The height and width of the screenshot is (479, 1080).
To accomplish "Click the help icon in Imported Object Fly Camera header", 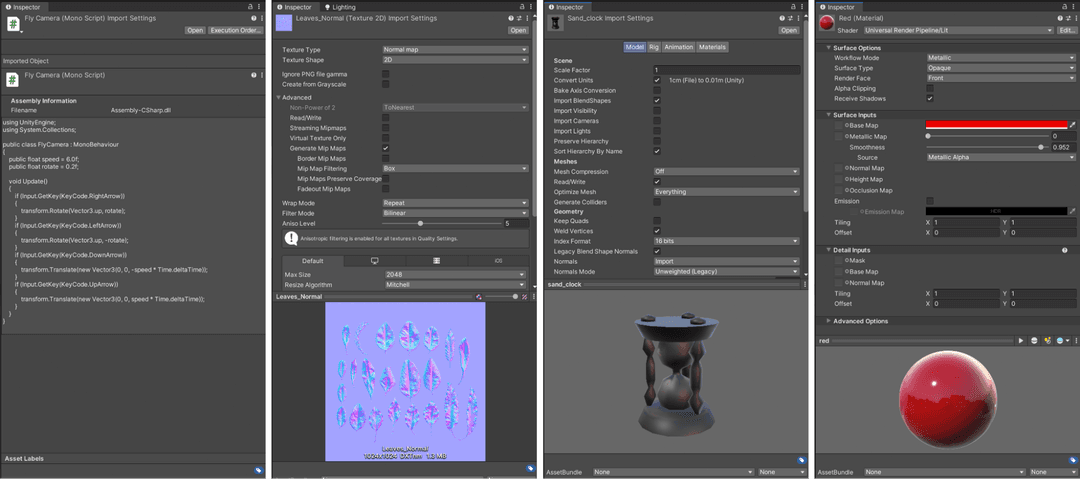I will pos(253,74).
